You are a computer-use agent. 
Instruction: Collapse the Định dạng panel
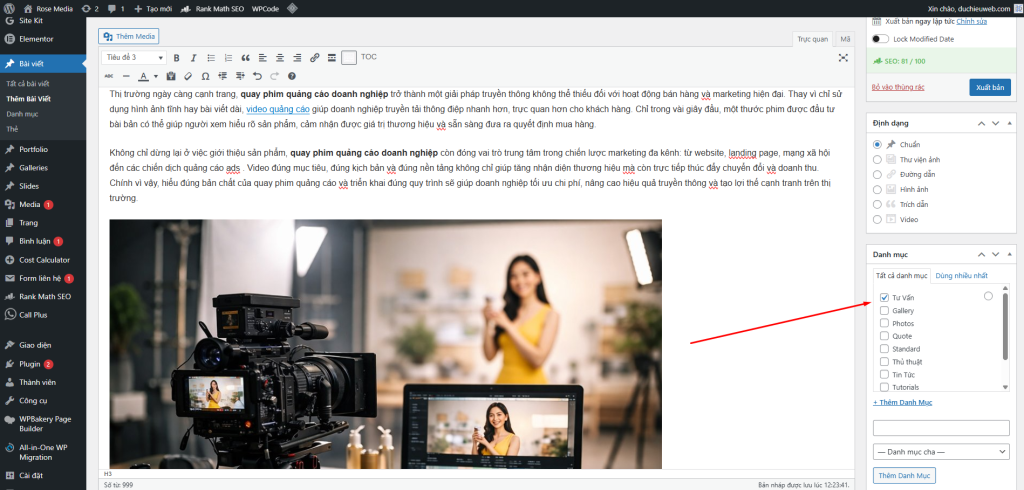click(x=1010, y=123)
